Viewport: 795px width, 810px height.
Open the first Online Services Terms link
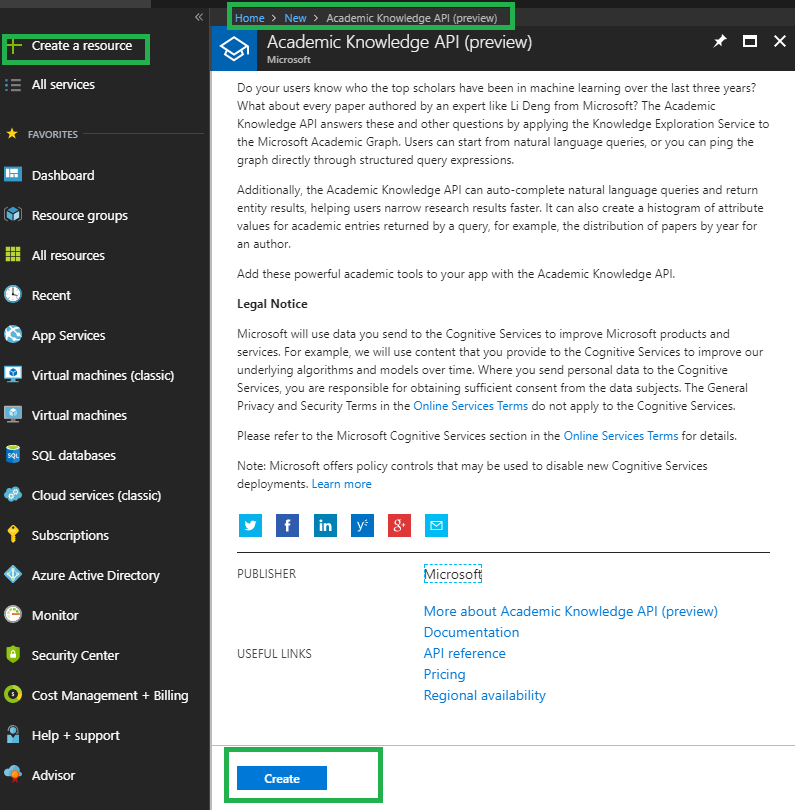[471, 406]
